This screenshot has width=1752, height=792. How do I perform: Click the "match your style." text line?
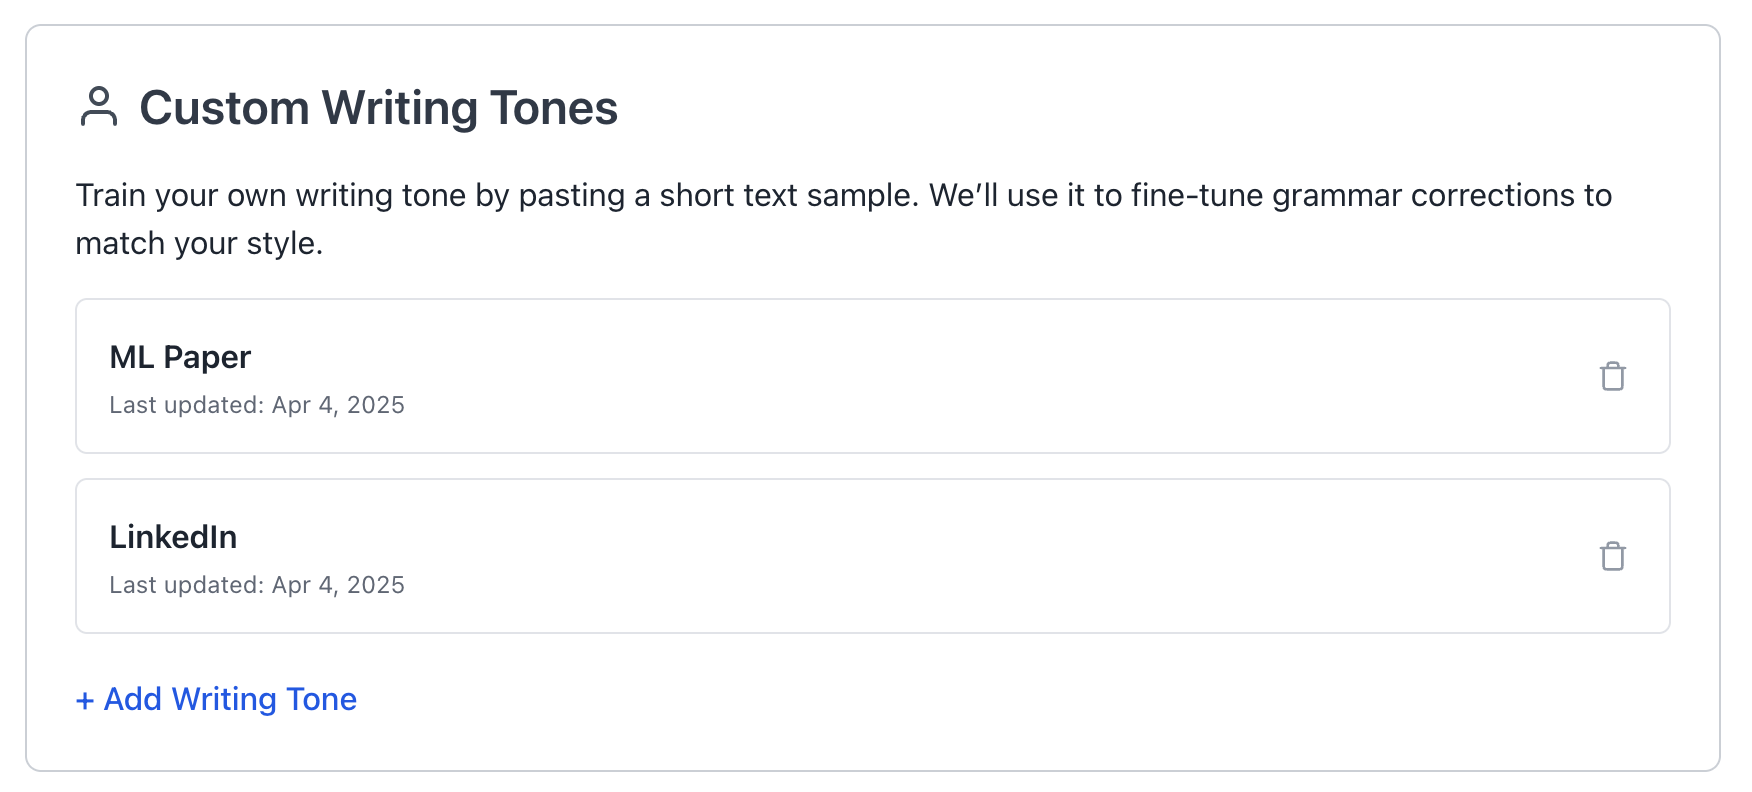pos(199,243)
